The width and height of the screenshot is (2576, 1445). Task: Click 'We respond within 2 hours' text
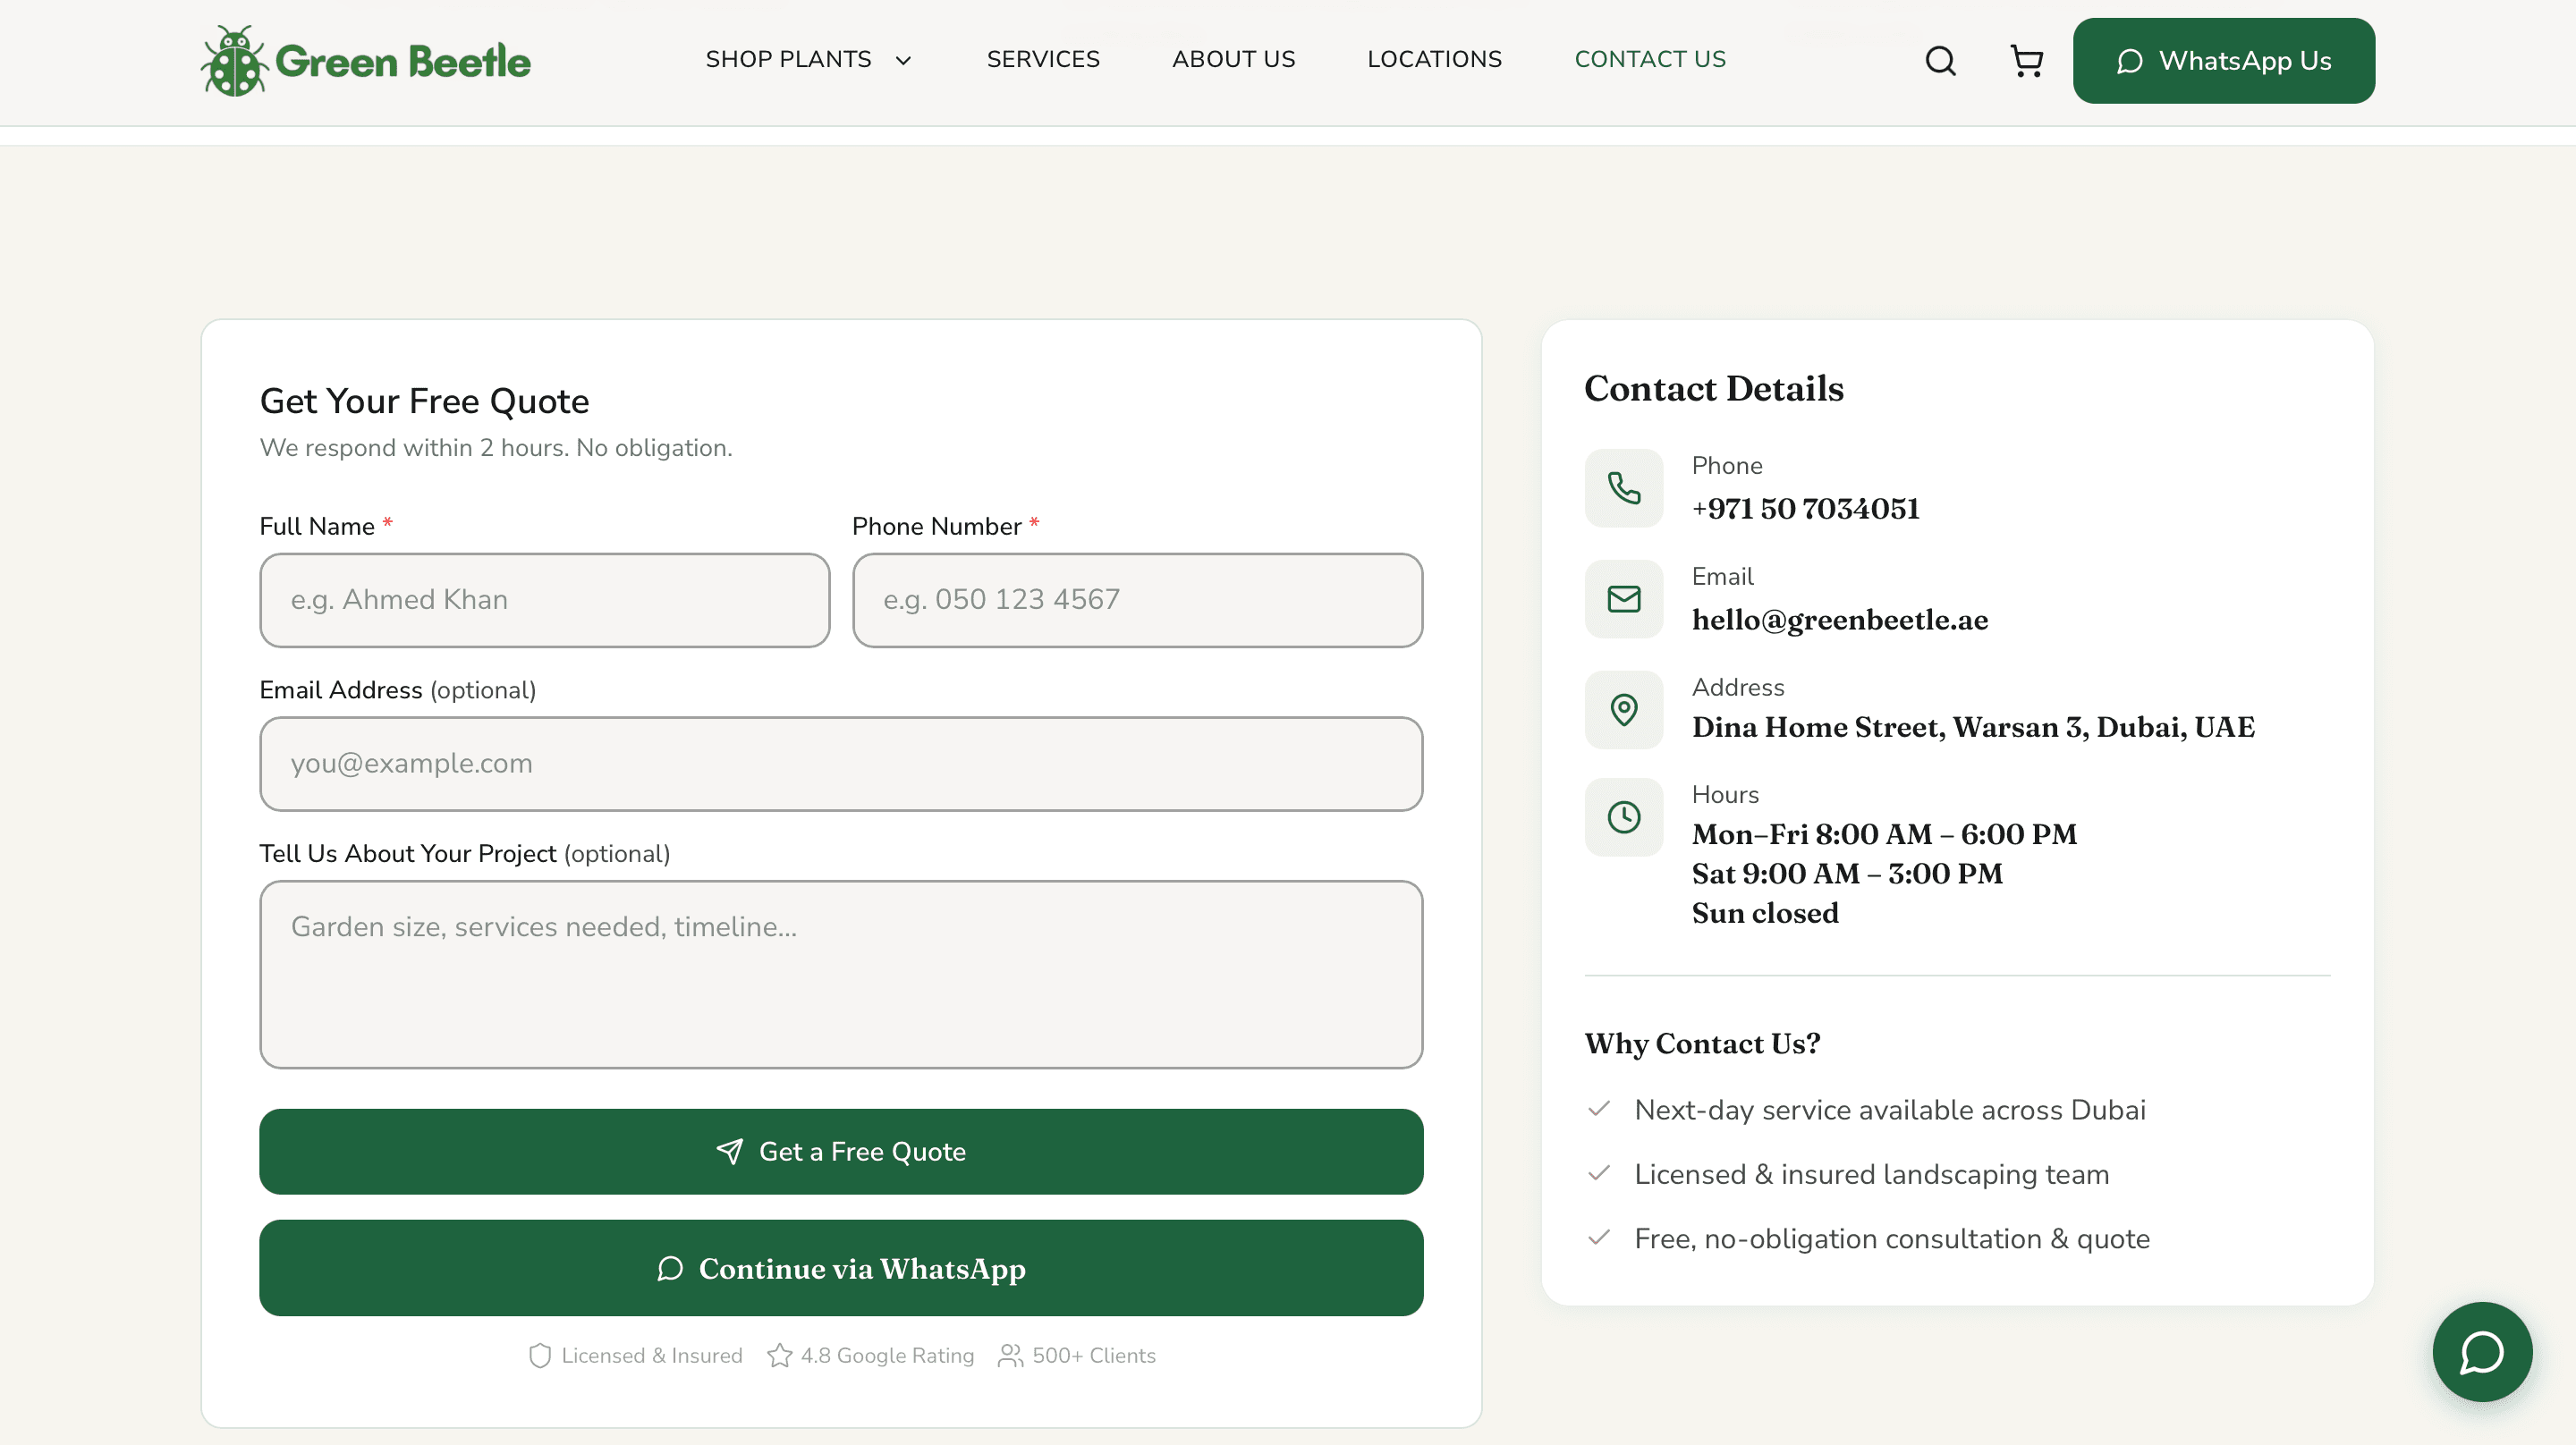pyautogui.click(x=496, y=448)
